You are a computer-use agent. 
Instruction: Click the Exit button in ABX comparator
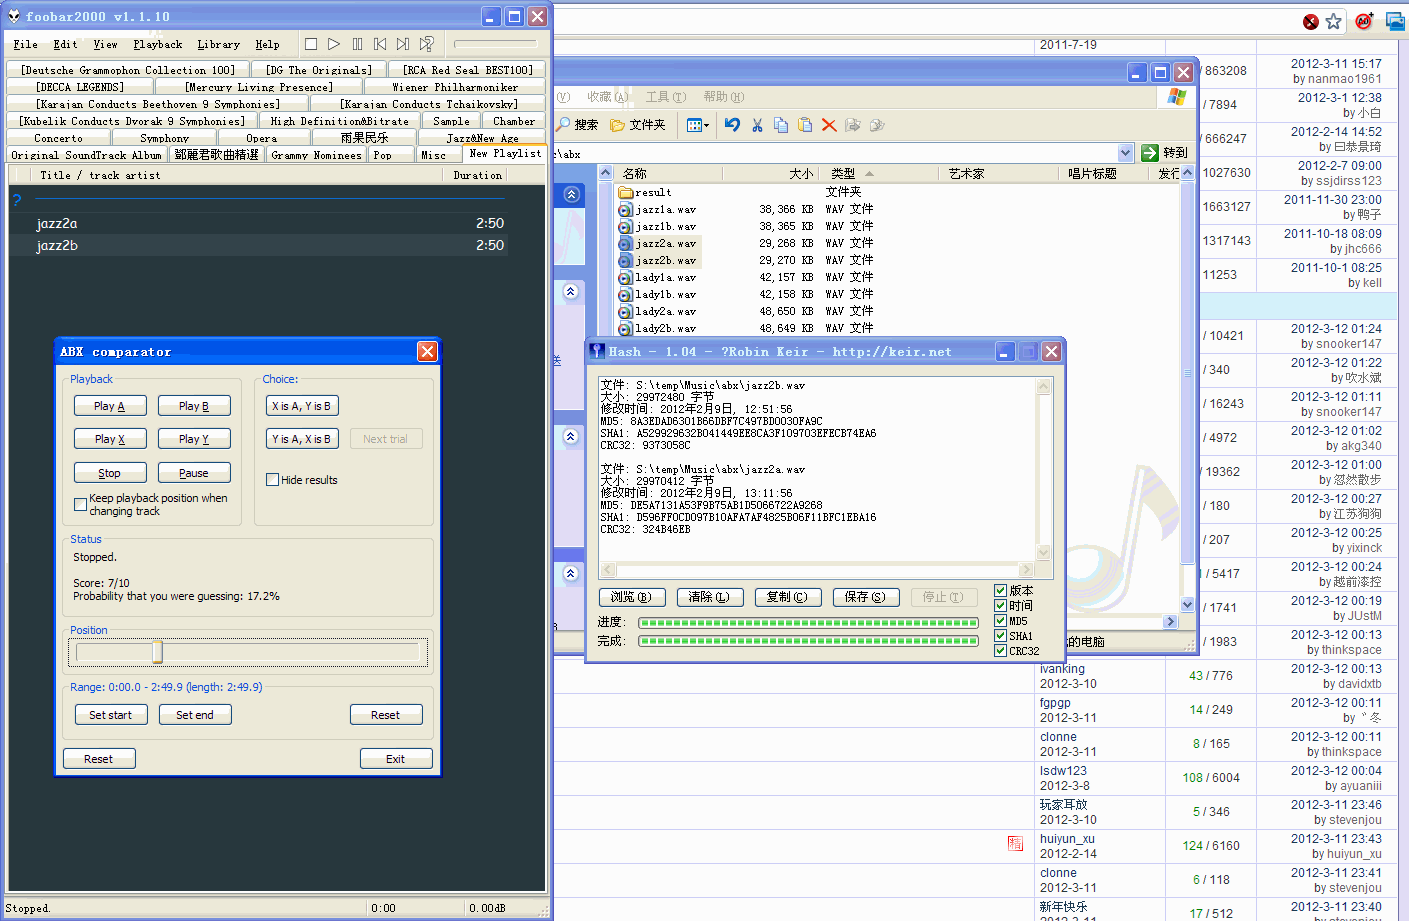pos(396,759)
